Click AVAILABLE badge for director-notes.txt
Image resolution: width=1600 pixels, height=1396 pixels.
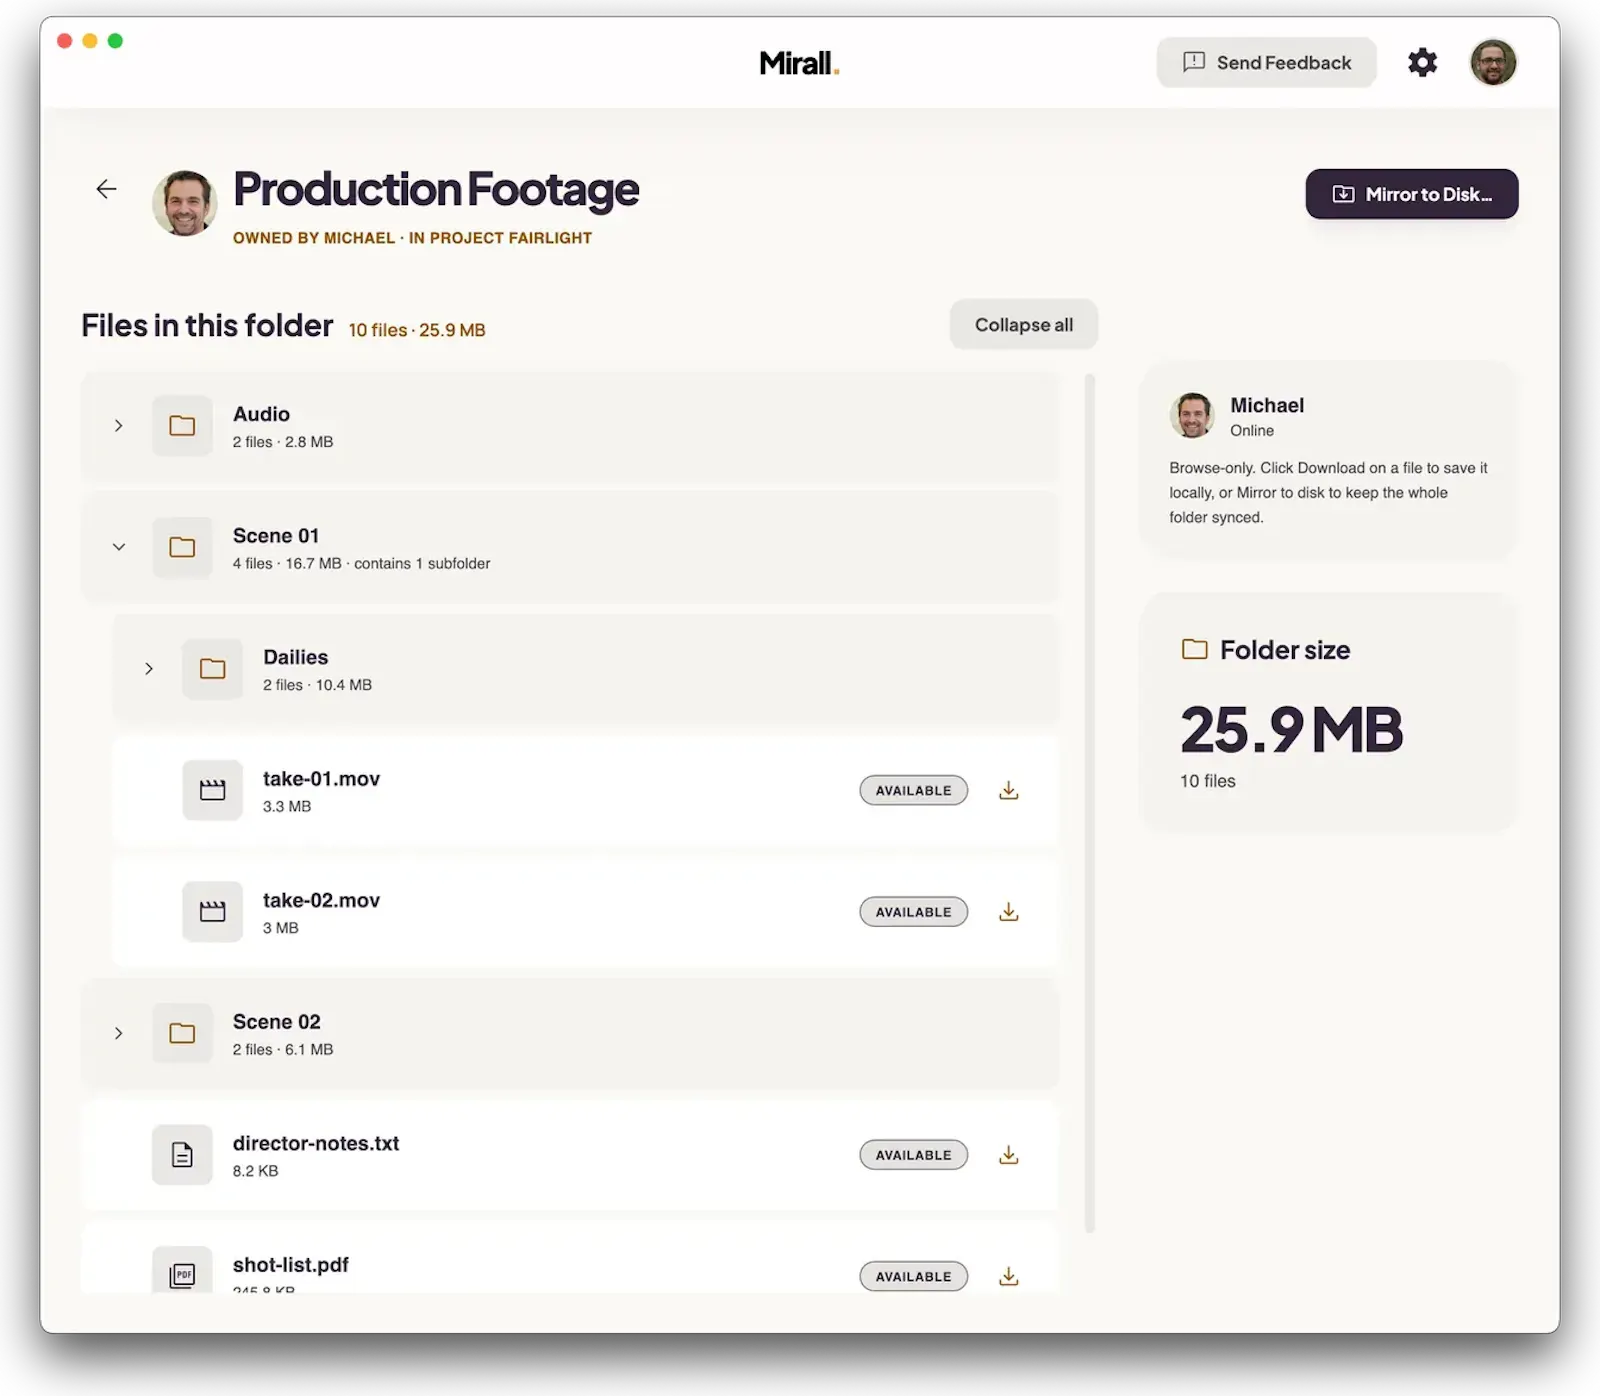(x=914, y=1155)
